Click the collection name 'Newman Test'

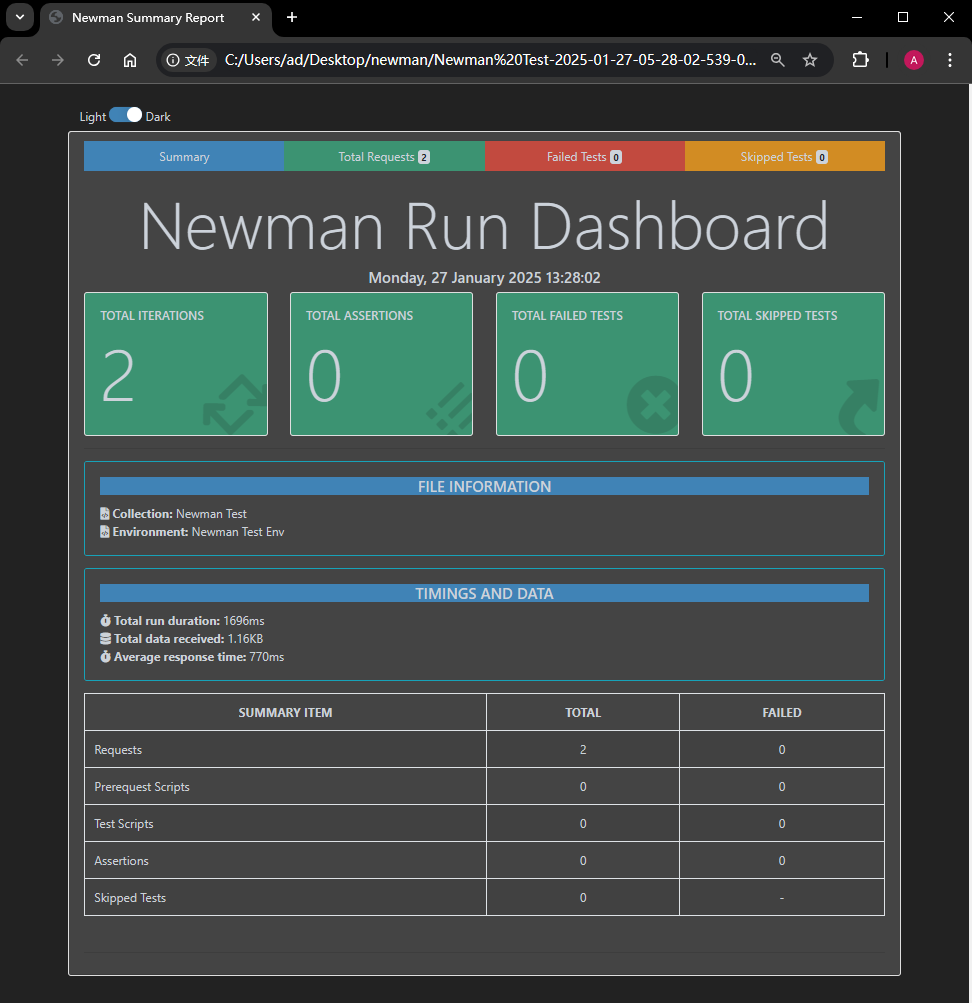point(211,514)
